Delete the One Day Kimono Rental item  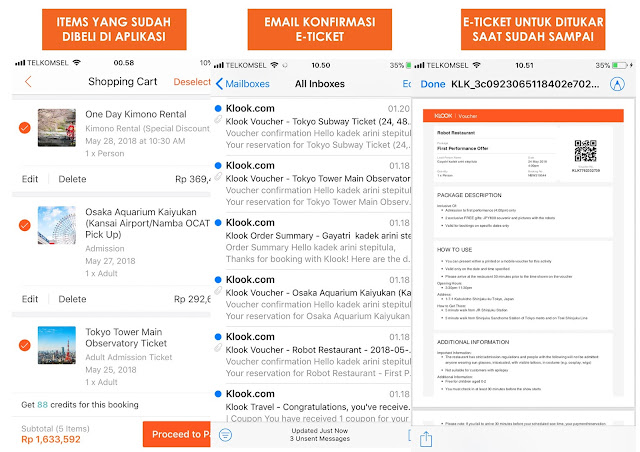(72, 179)
